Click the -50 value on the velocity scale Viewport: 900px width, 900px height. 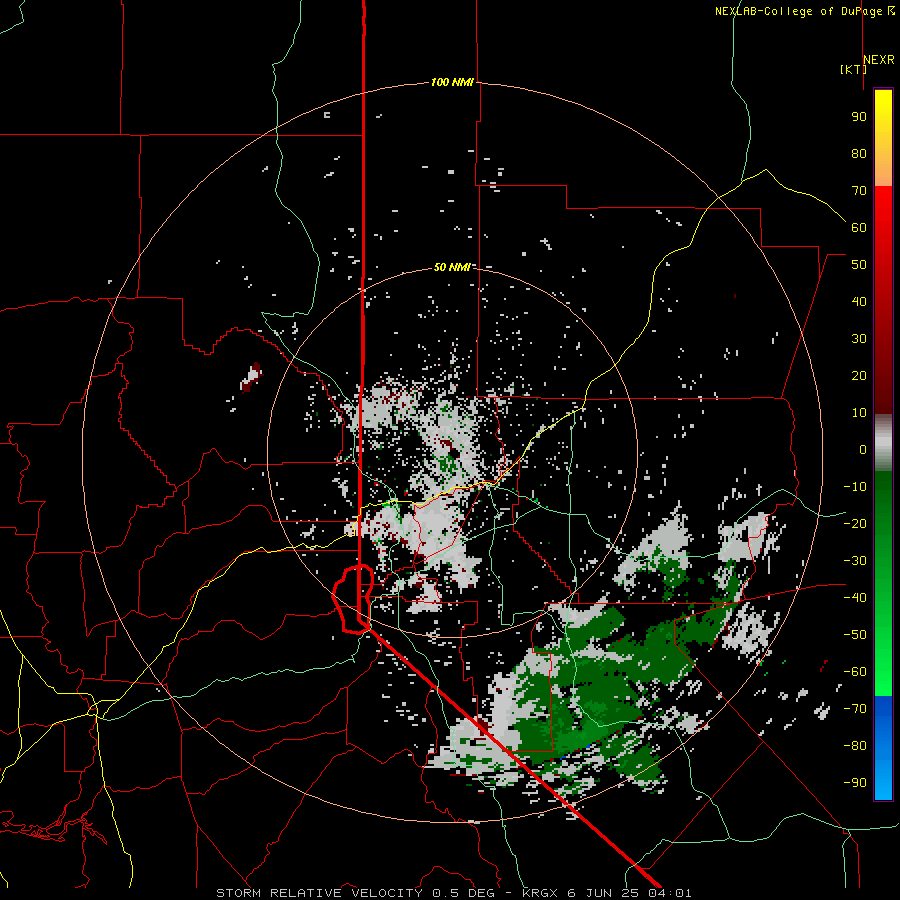pos(855,634)
